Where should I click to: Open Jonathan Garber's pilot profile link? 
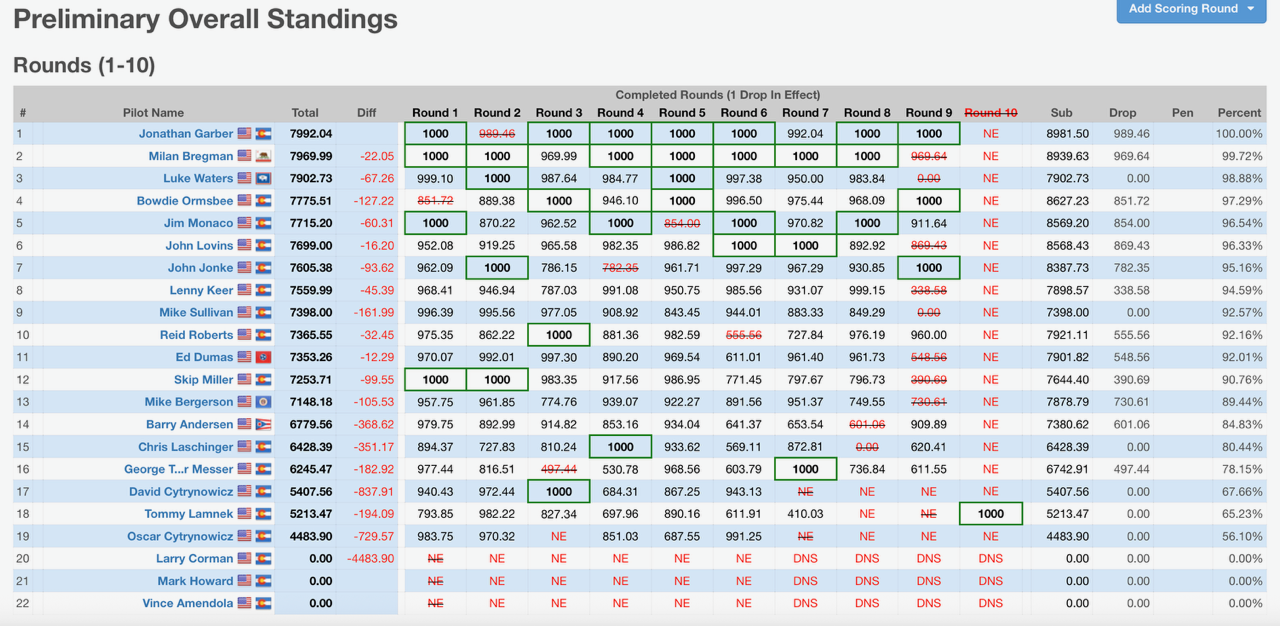186,133
